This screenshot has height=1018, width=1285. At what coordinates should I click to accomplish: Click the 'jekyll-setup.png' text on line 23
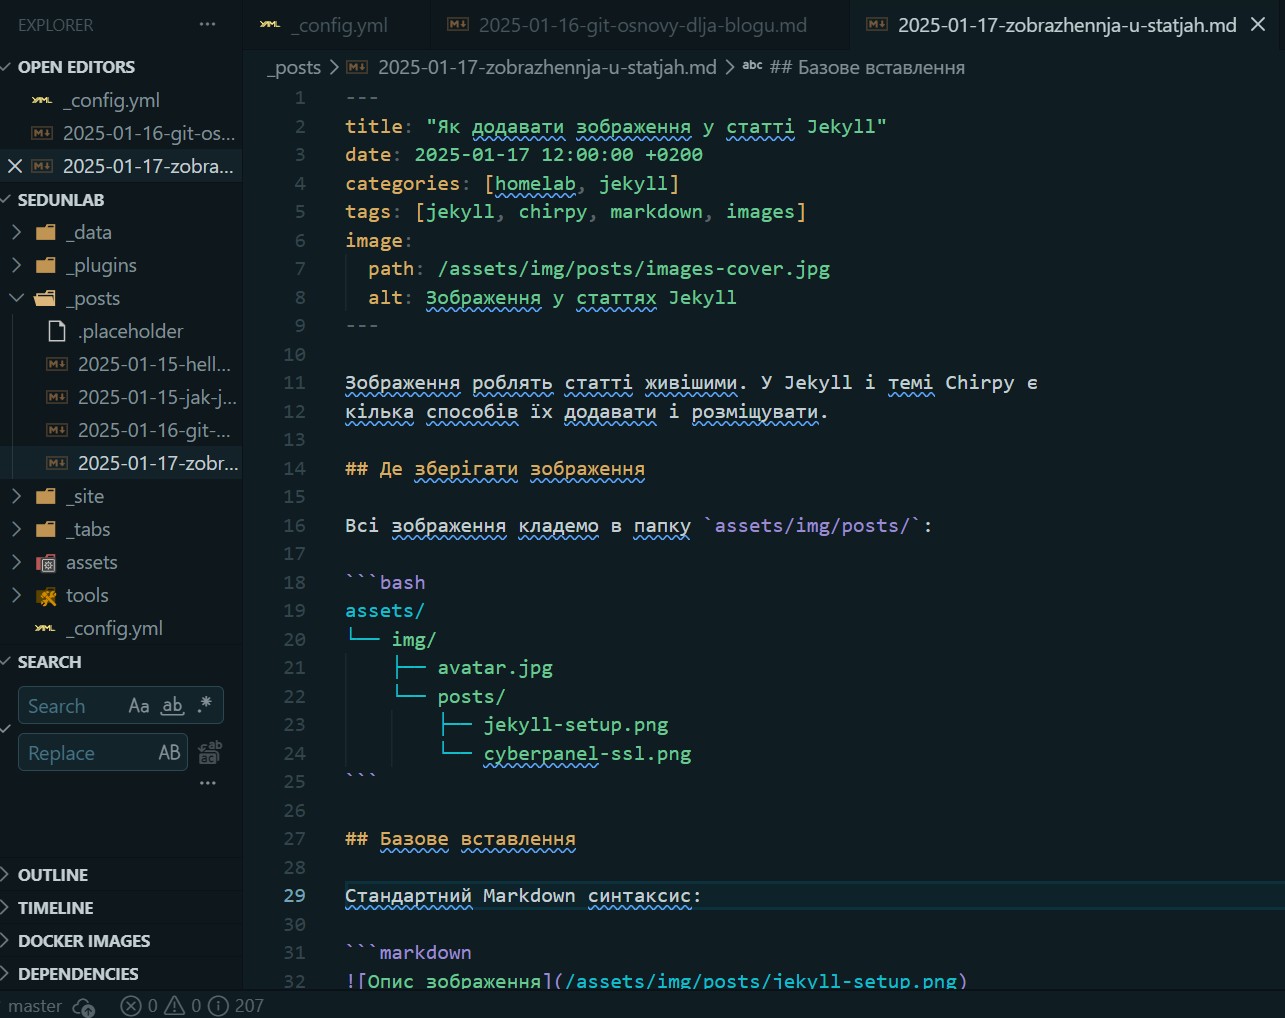point(576,725)
